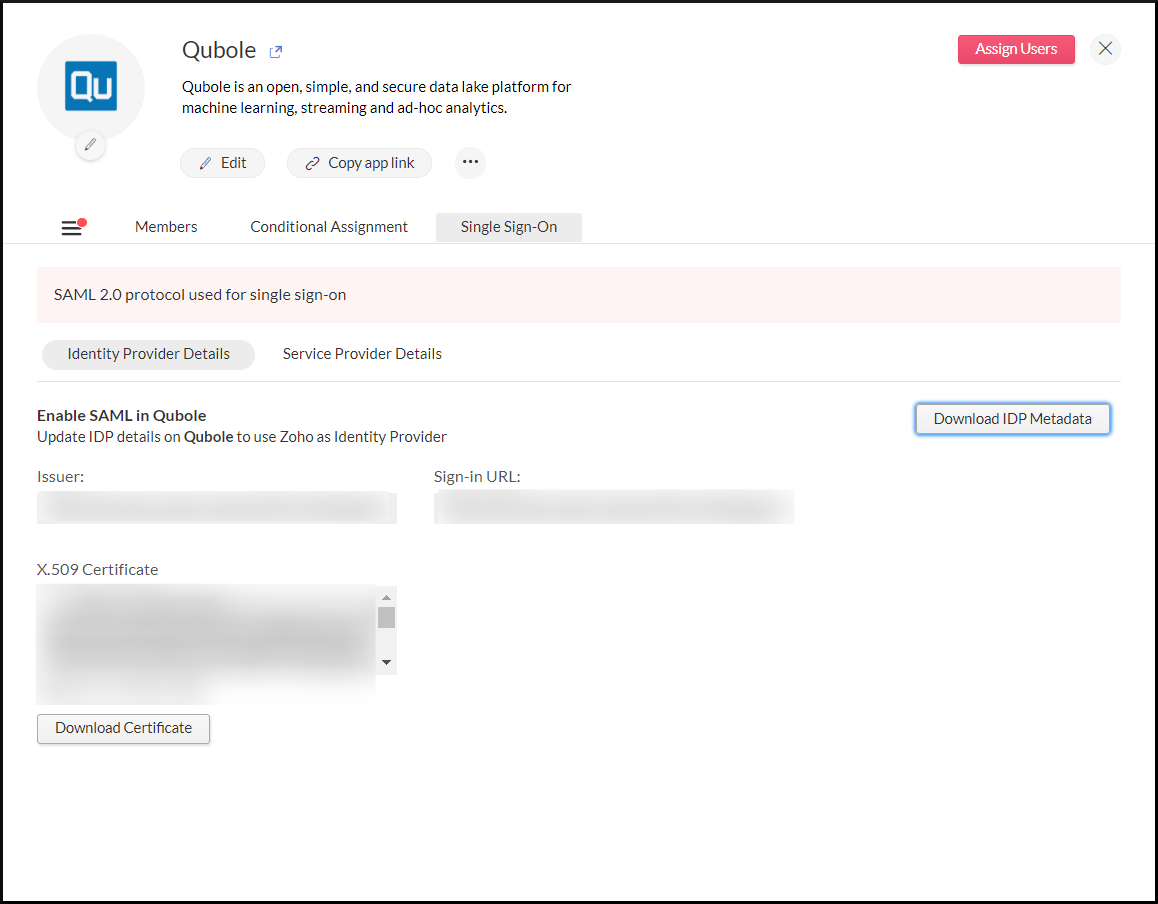Edit the app logo with pencil icon
Viewport: 1158px width, 904px height.
[x=90, y=144]
